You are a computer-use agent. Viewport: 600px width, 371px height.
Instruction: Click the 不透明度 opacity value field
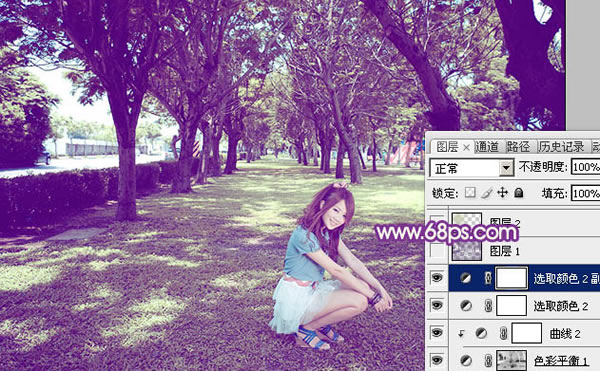point(585,167)
